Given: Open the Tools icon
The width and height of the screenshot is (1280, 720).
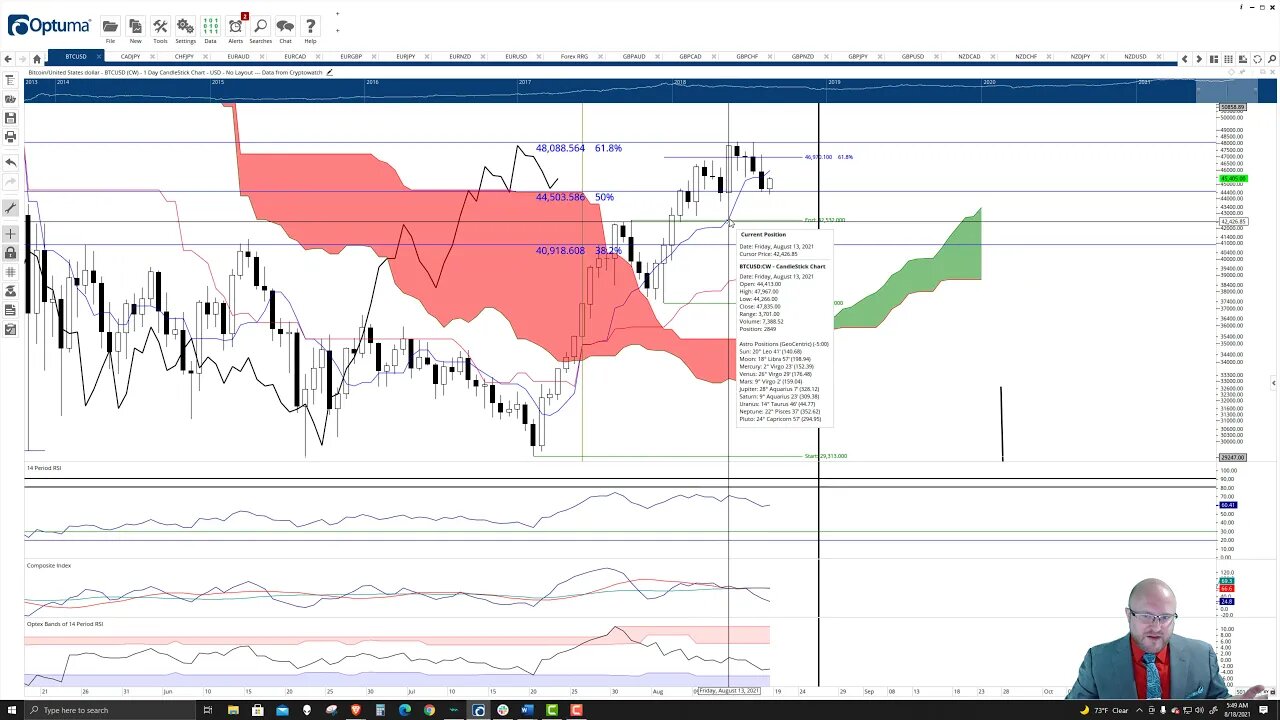Looking at the screenshot, I should [160, 26].
